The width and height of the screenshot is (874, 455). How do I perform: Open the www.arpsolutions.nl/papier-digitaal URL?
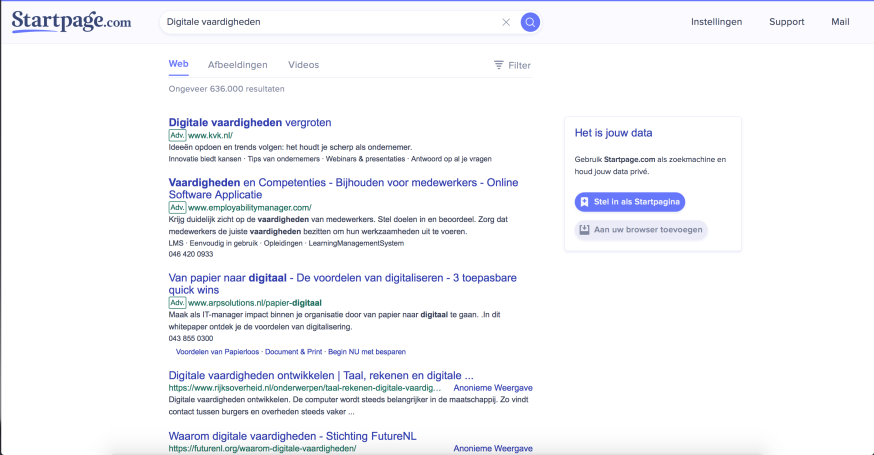click(255, 303)
